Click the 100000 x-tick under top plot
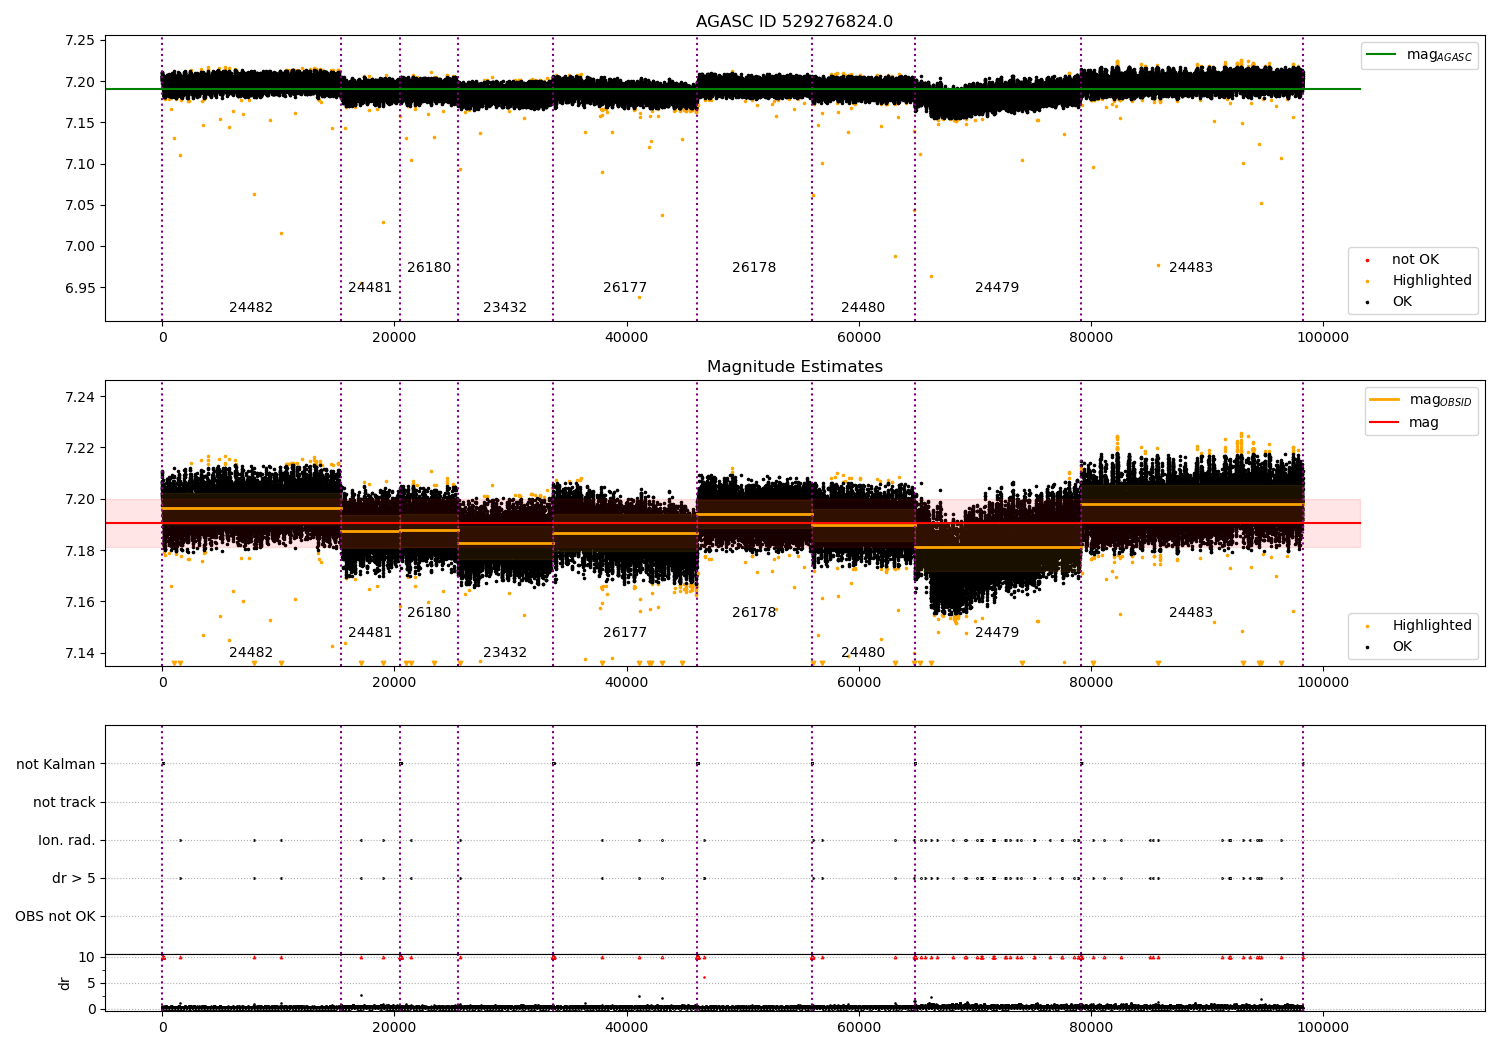This screenshot has width=1500, height=1050. click(1323, 338)
